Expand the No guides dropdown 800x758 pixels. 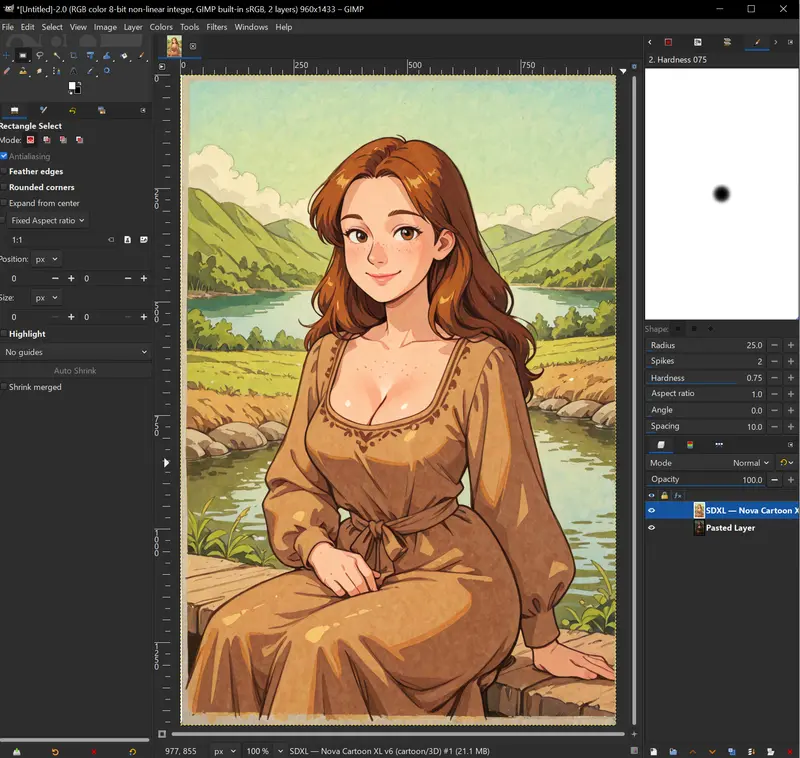tap(76, 352)
